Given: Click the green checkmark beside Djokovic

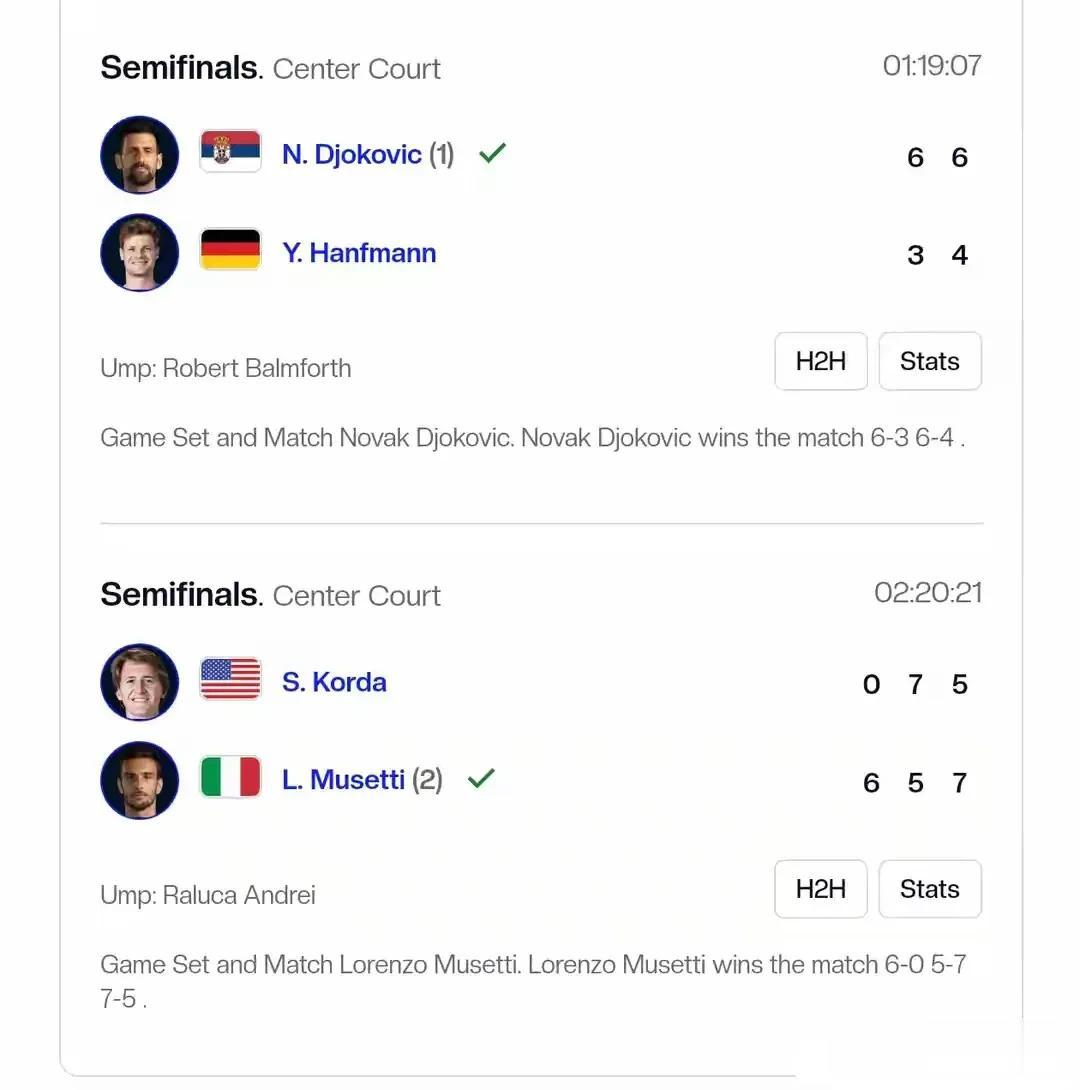Looking at the screenshot, I should point(492,153).
